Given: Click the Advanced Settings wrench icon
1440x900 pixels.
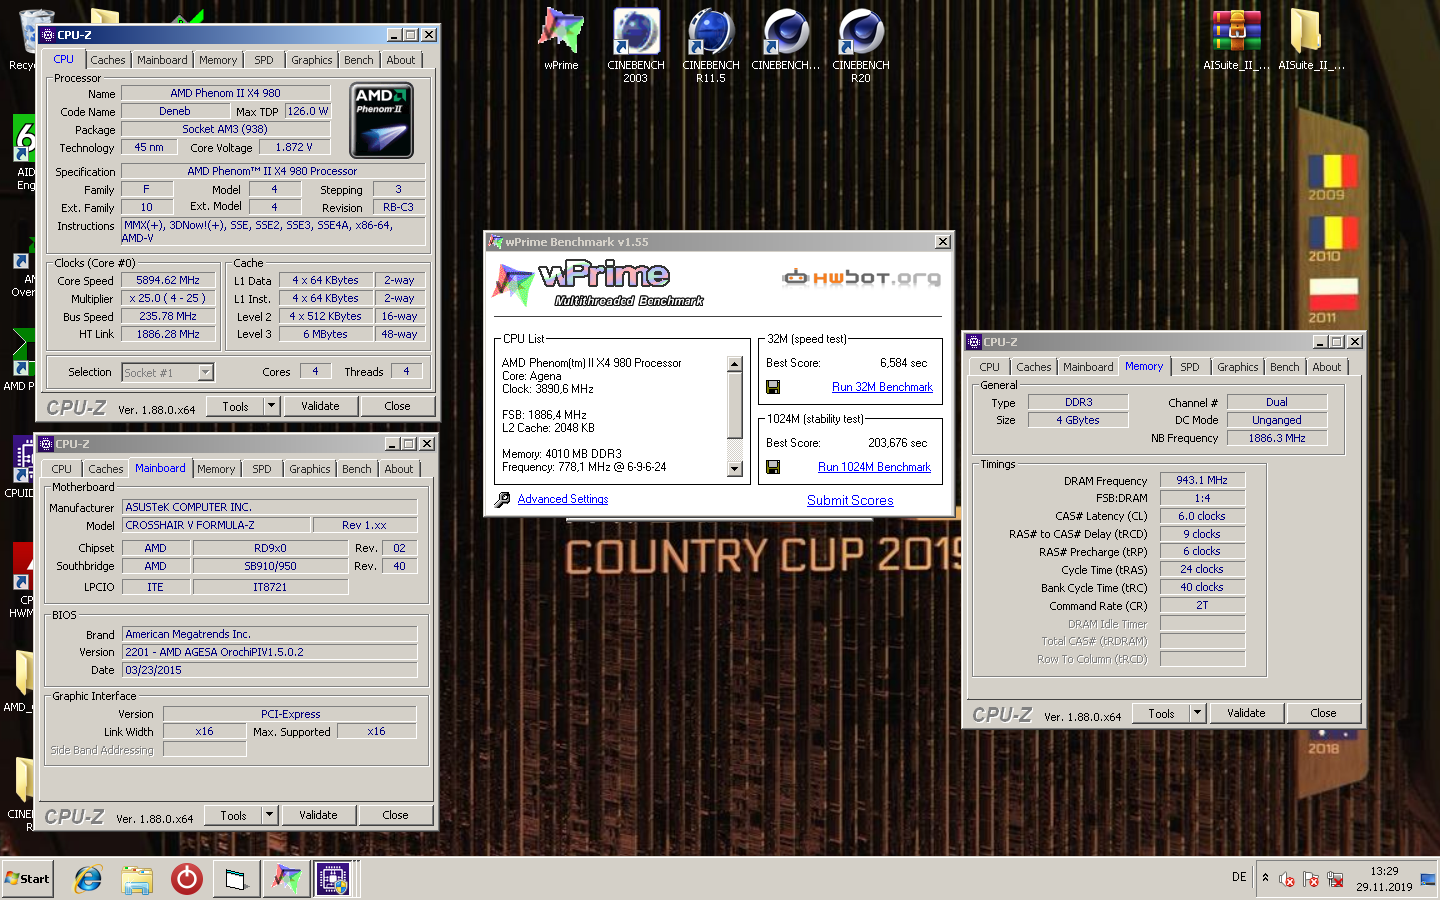Looking at the screenshot, I should tap(502, 499).
